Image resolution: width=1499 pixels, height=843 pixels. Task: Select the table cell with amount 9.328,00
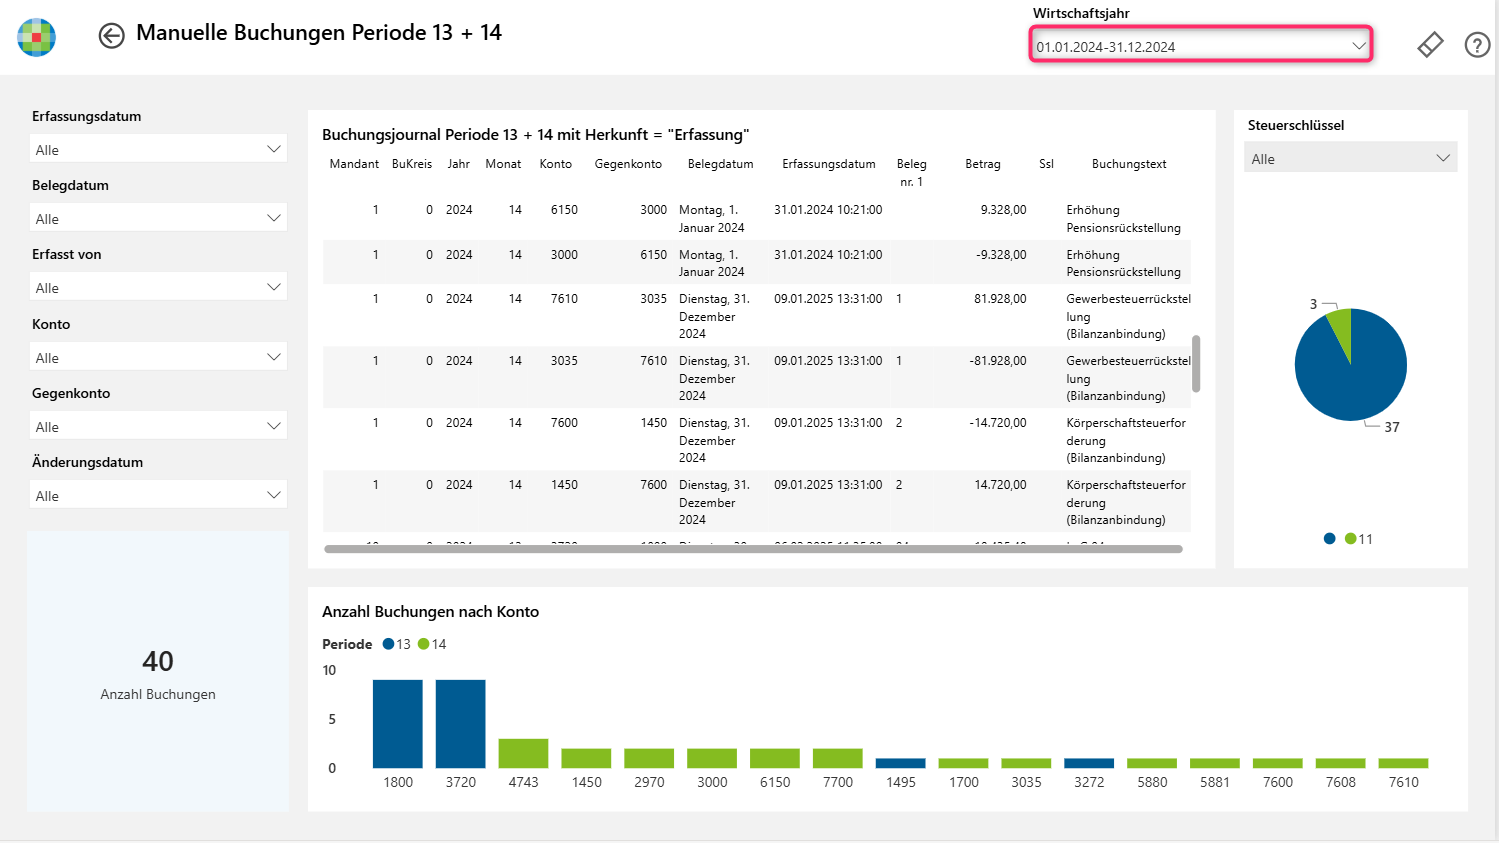click(x=1003, y=210)
